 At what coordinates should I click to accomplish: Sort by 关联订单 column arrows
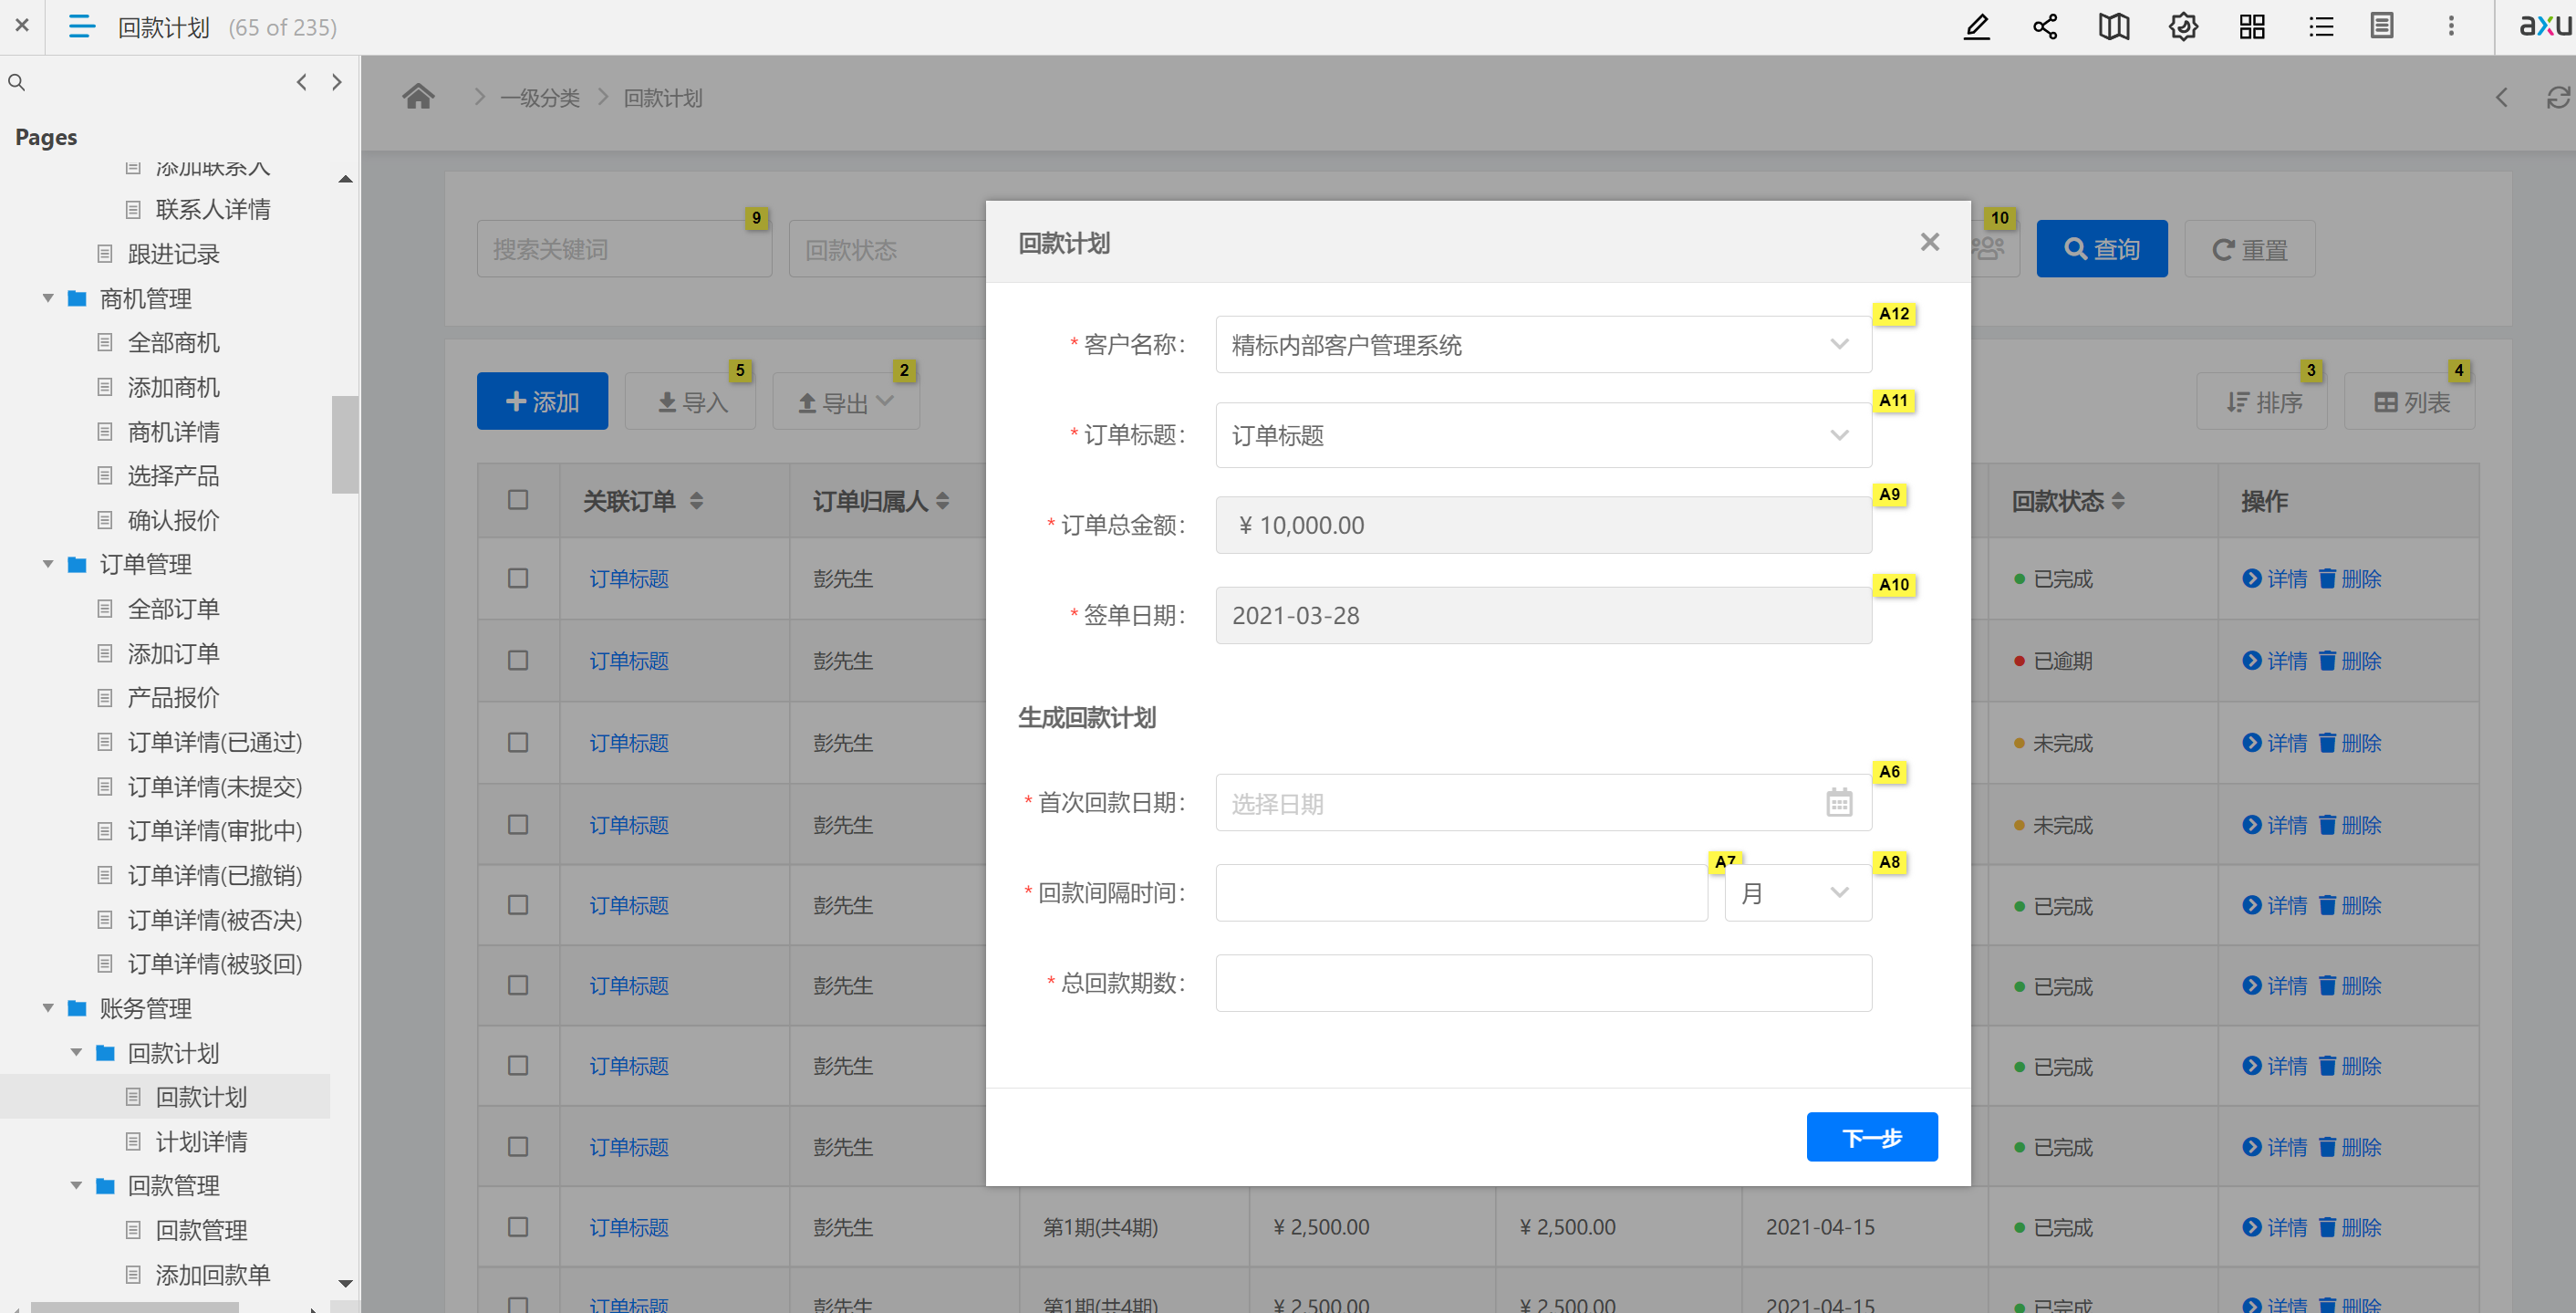tap(697, 500)
